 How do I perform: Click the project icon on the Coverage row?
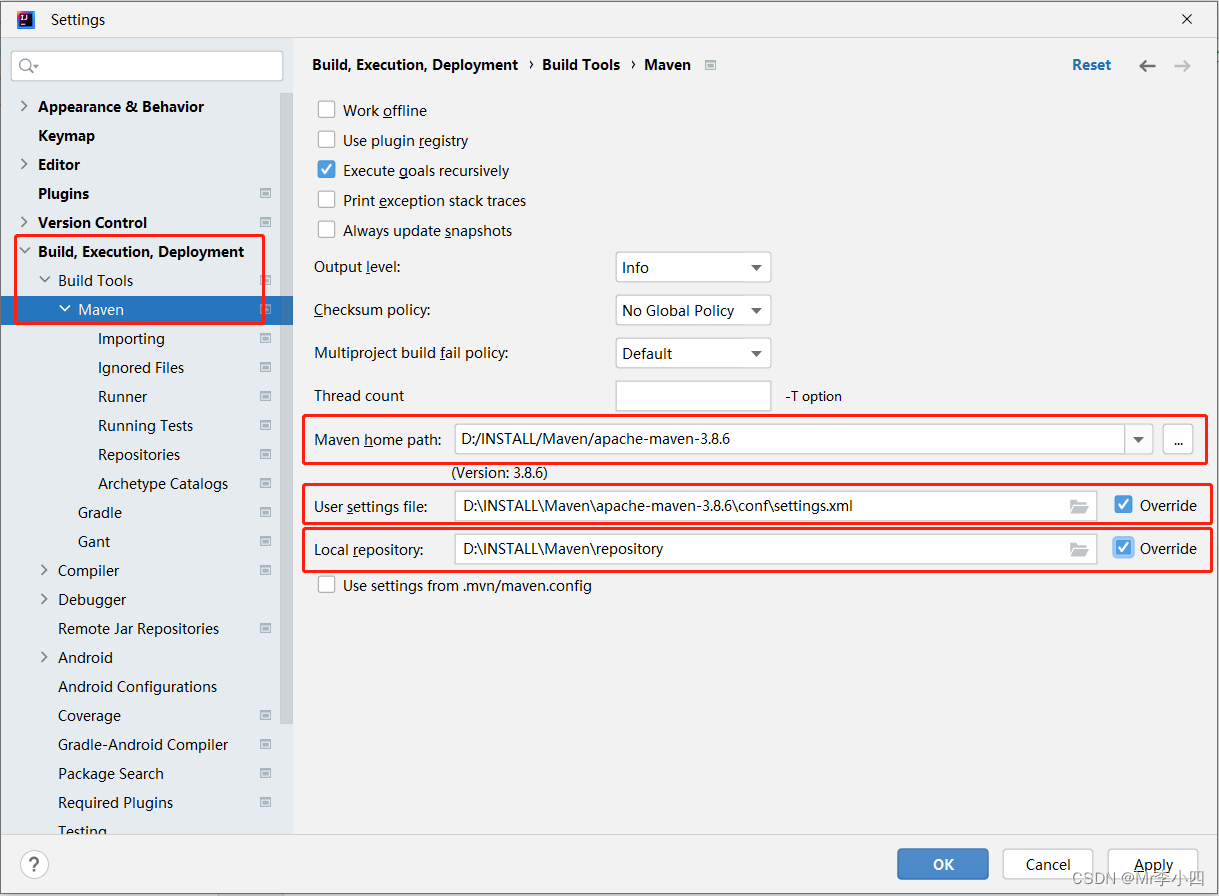click(x=265, y=715)
